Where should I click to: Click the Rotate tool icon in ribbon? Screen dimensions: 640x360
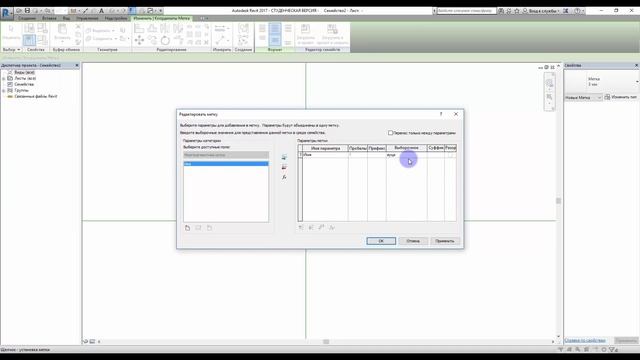165,40
